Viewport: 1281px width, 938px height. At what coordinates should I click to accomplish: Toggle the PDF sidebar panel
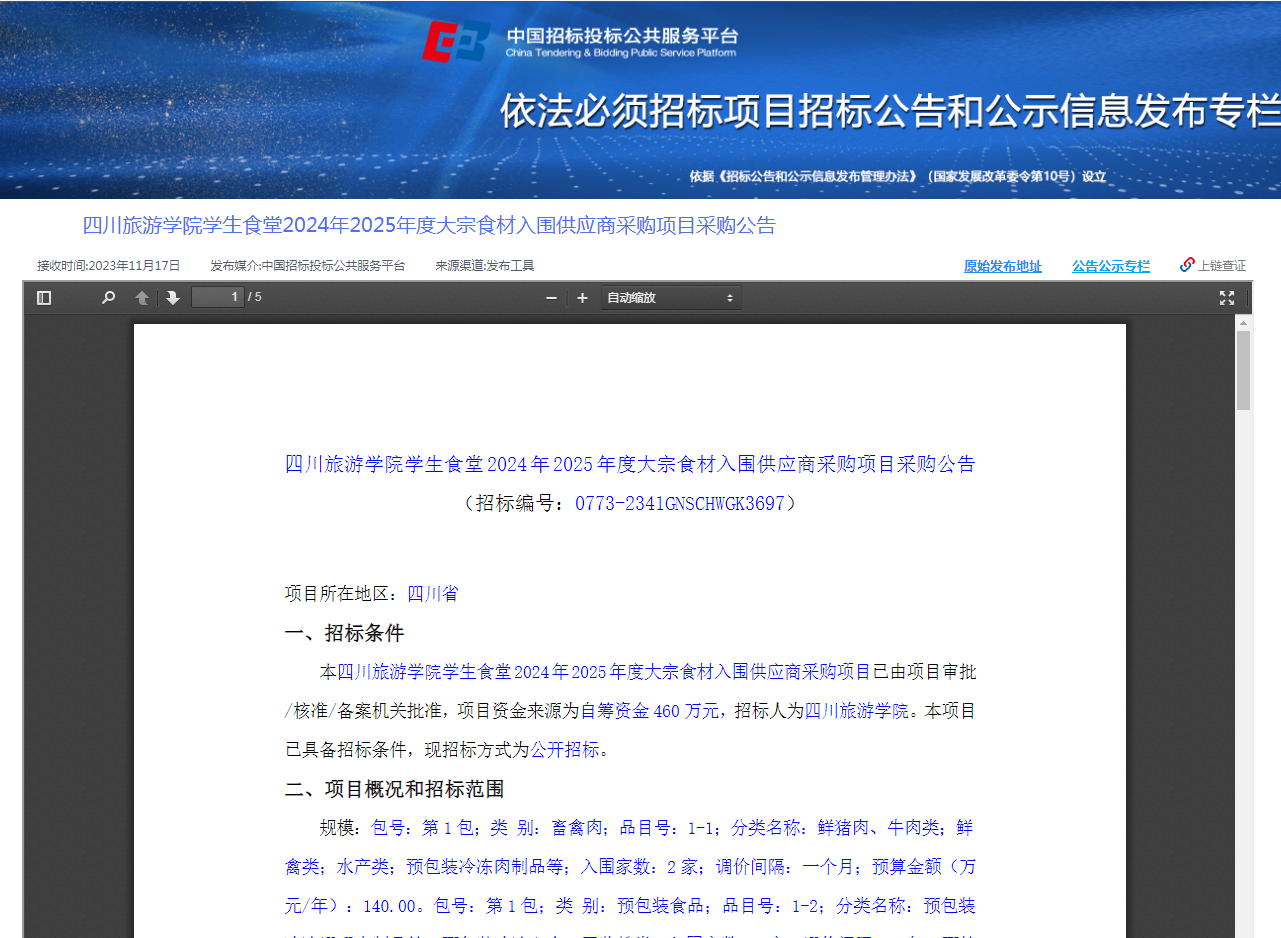point(44,298)
